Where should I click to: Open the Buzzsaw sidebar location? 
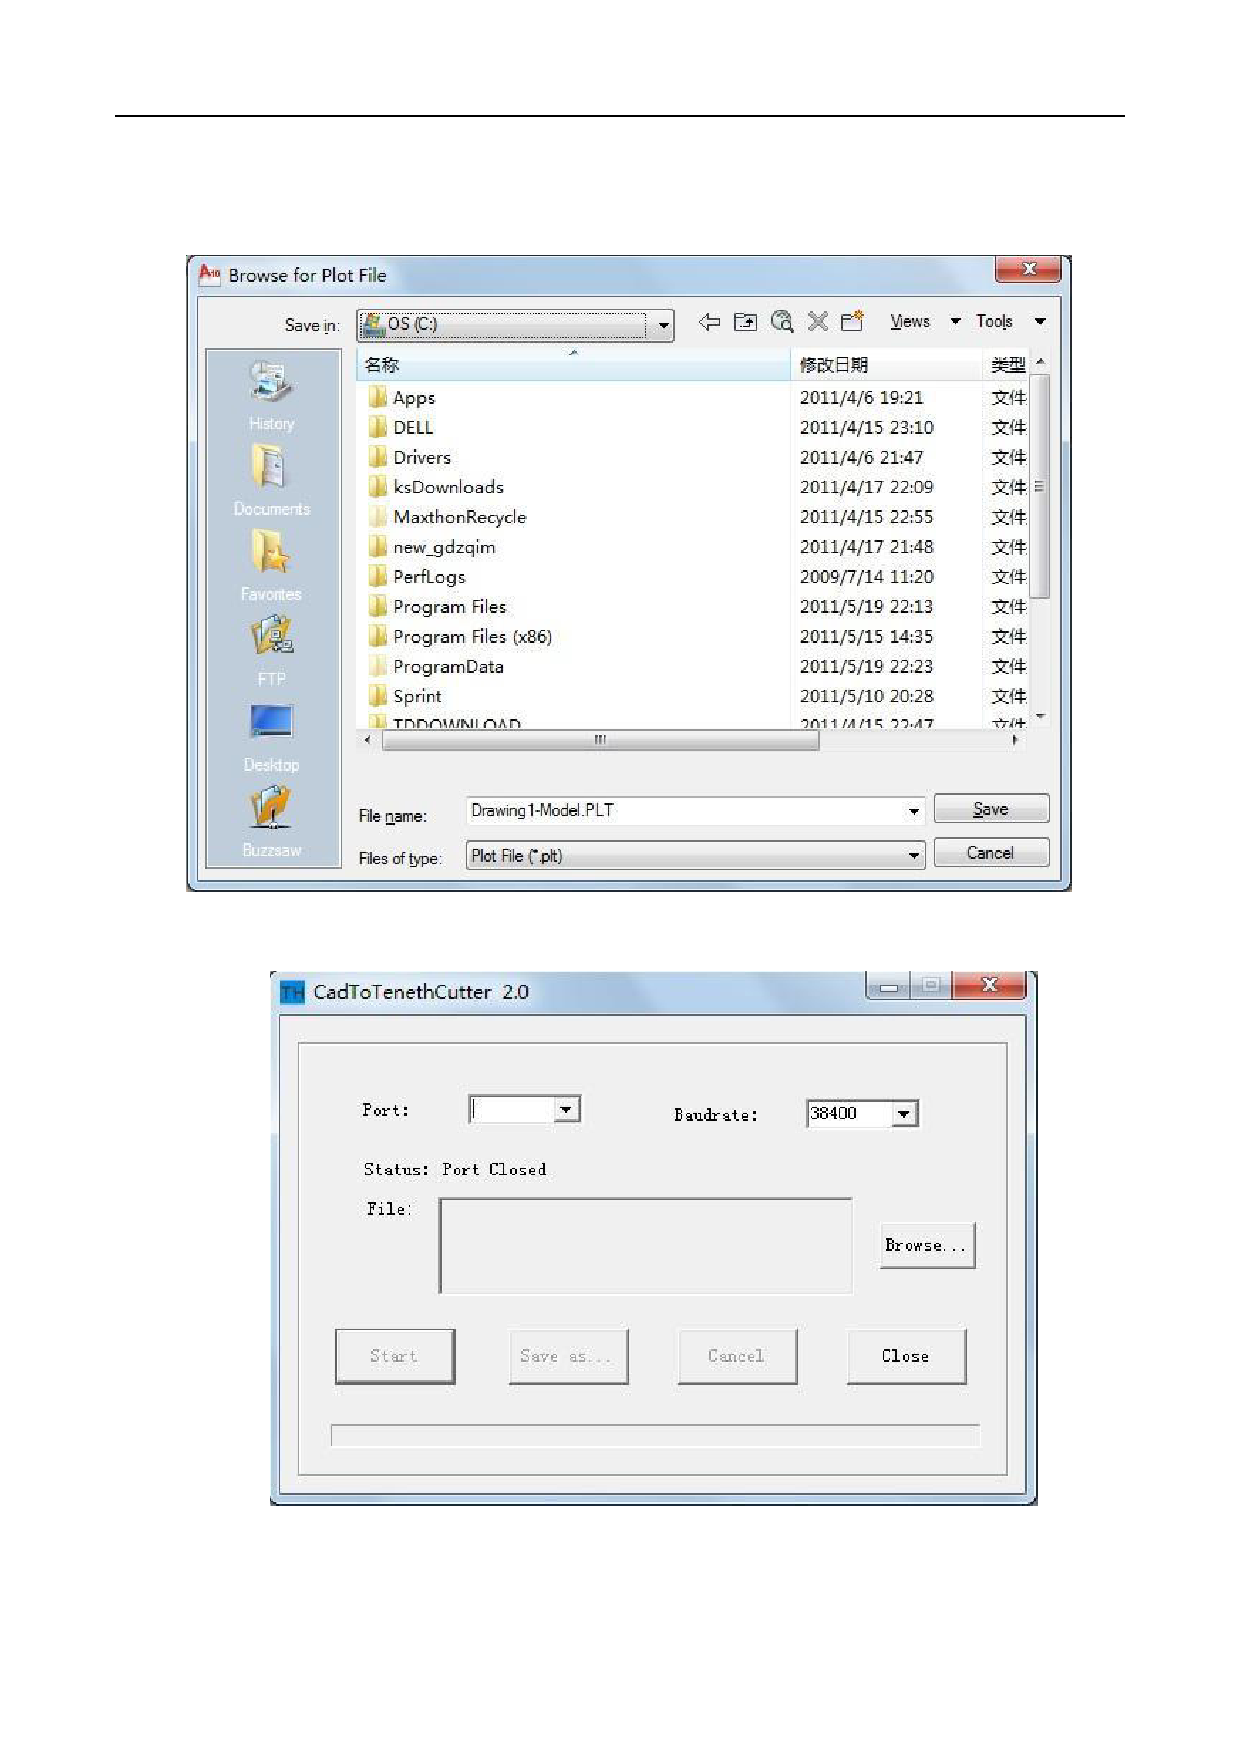tap(271, 819)
